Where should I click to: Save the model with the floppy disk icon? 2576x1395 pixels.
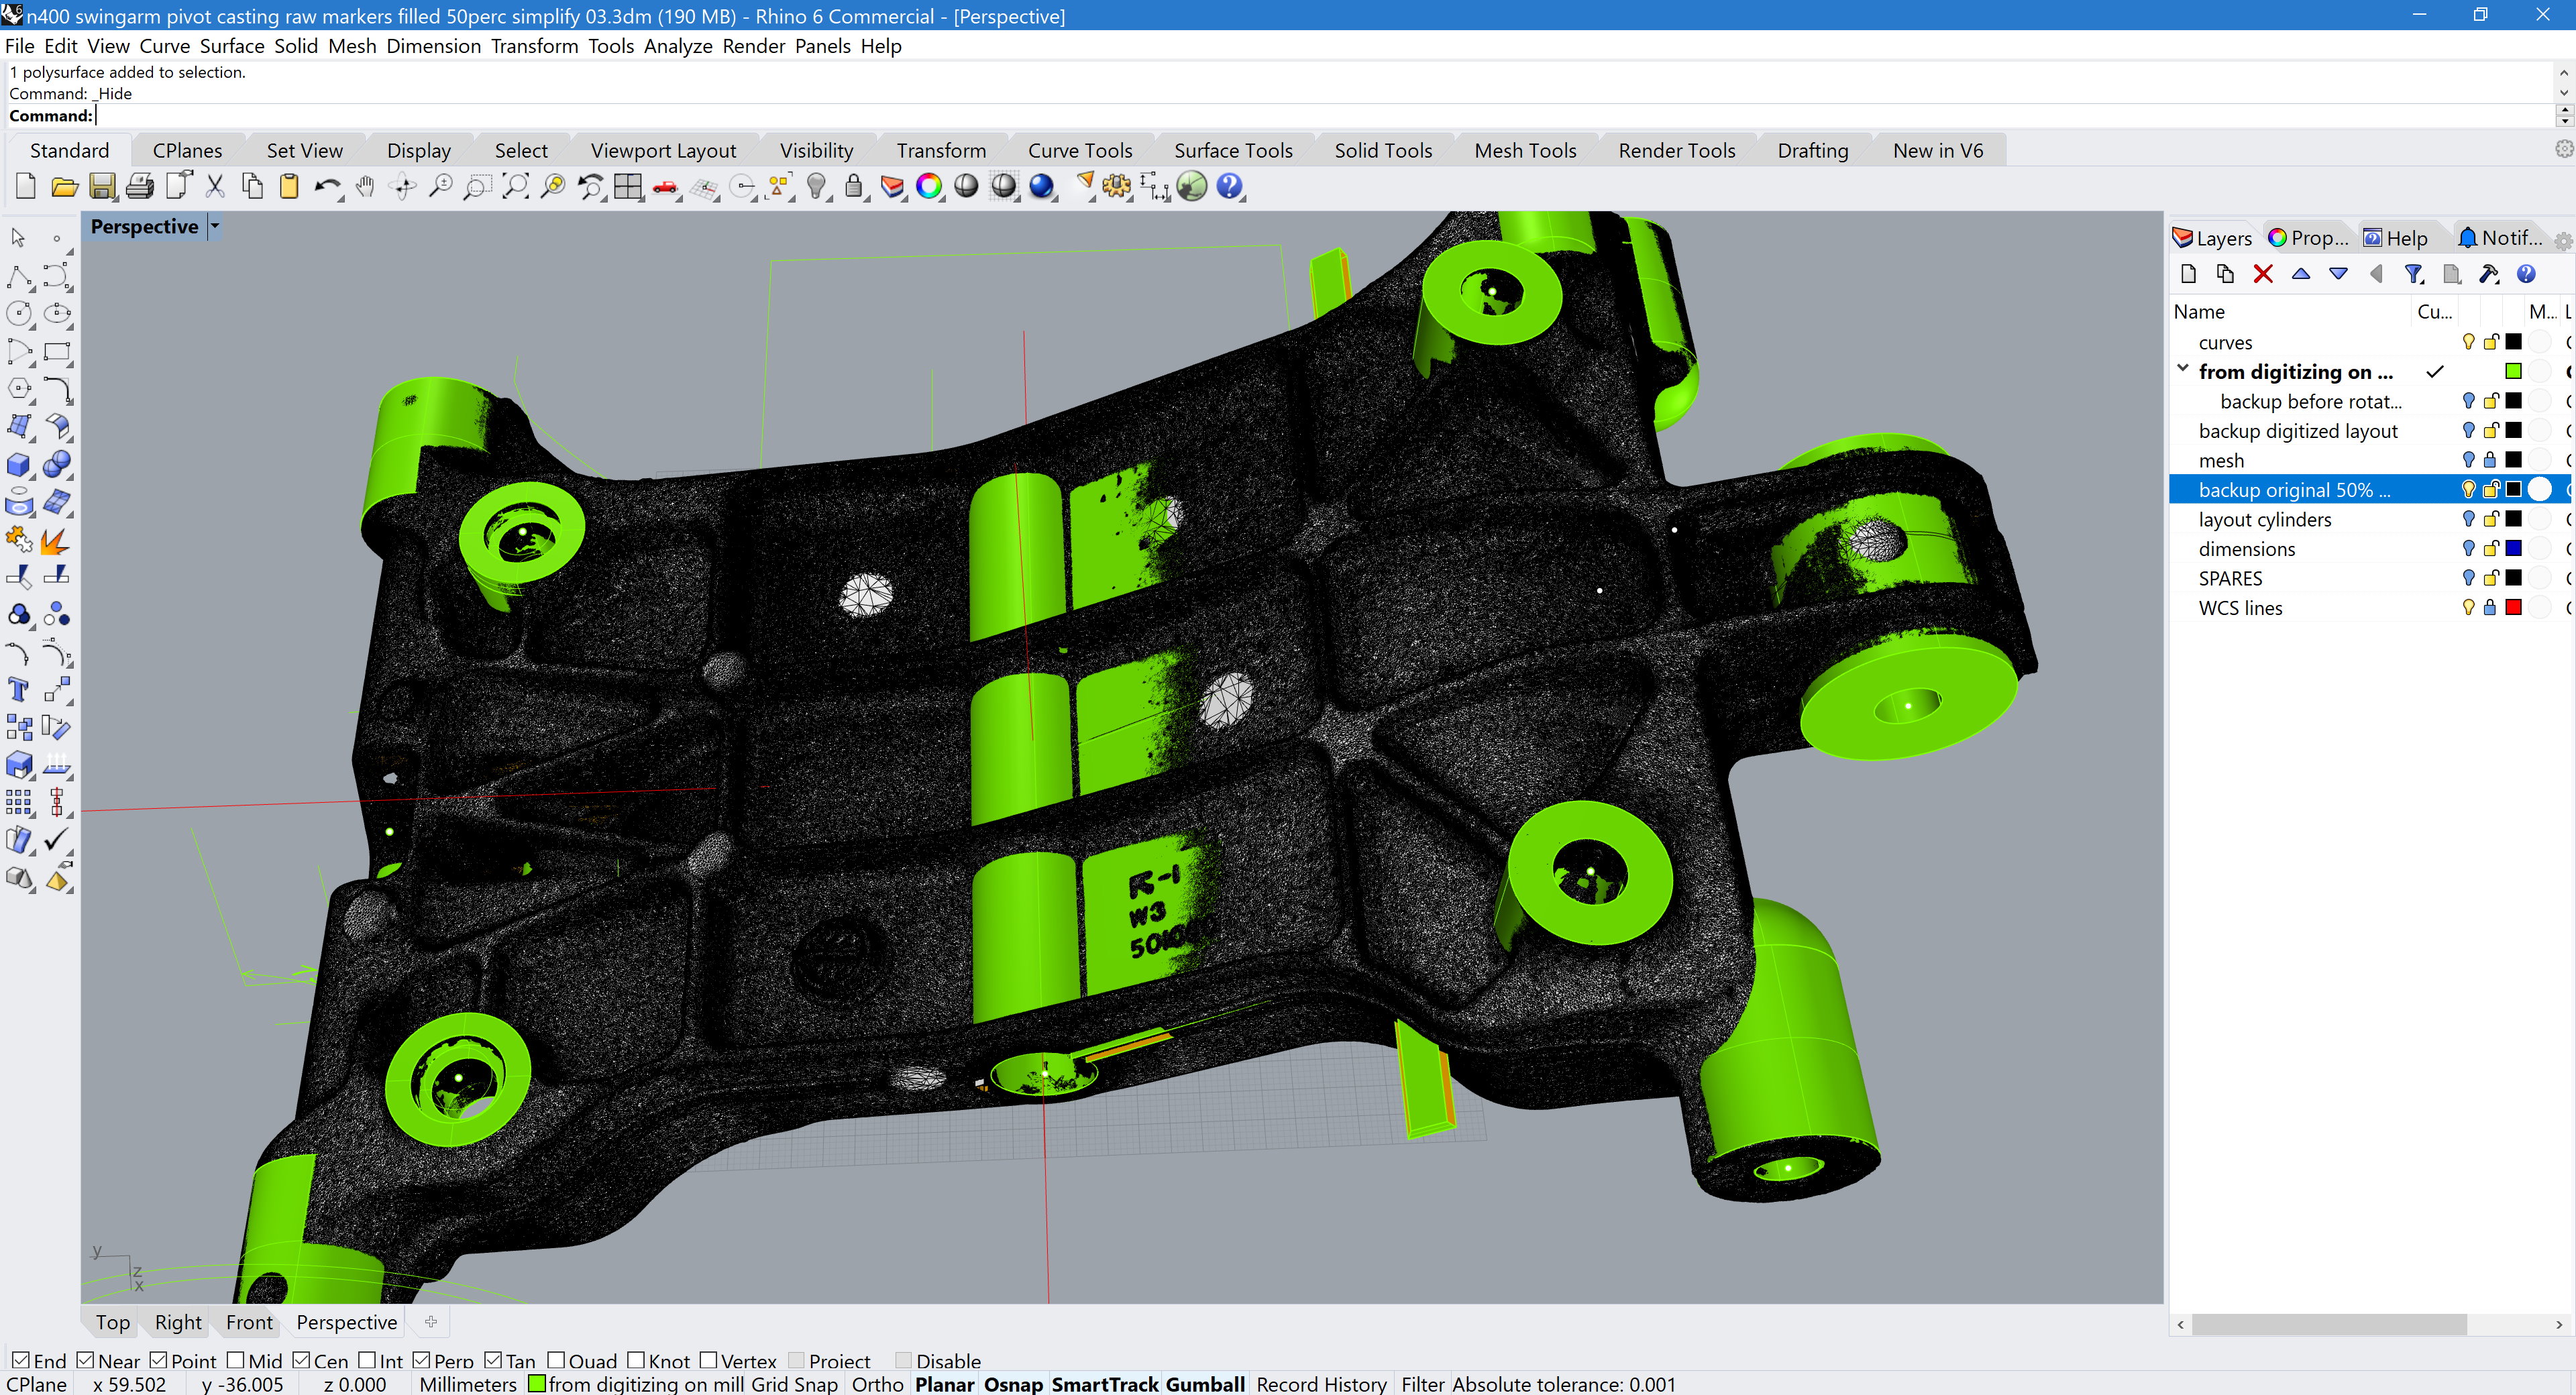coord(102,186)
